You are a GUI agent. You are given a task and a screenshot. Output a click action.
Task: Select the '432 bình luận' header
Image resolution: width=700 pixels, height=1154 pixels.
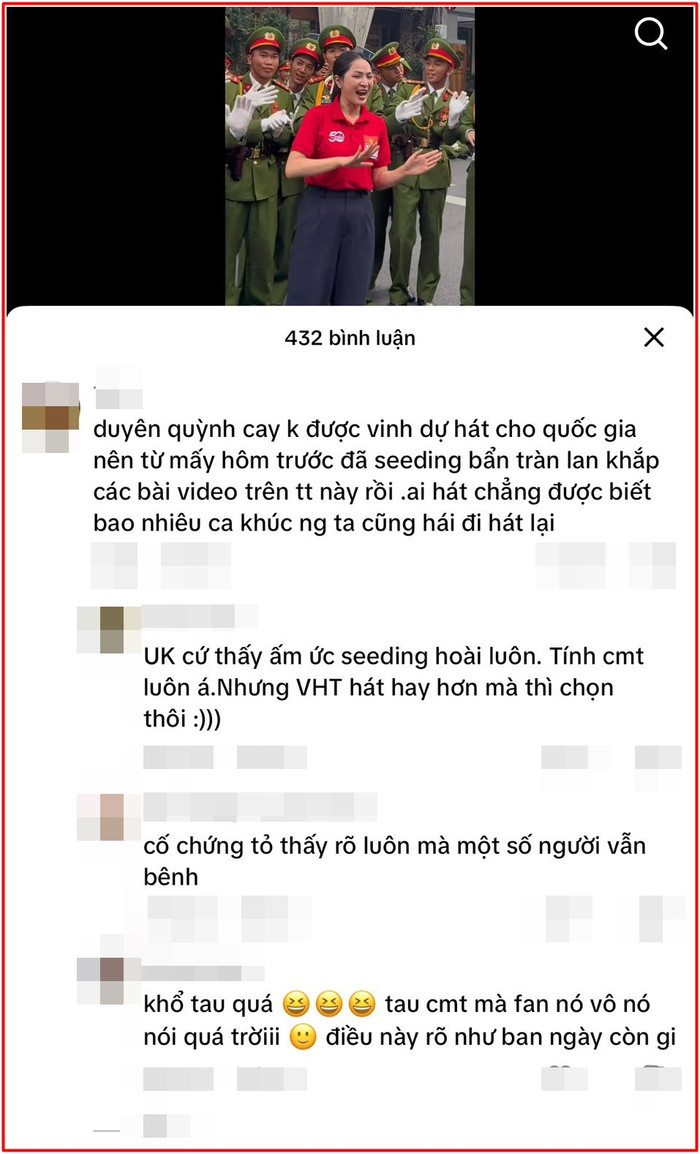350,339
